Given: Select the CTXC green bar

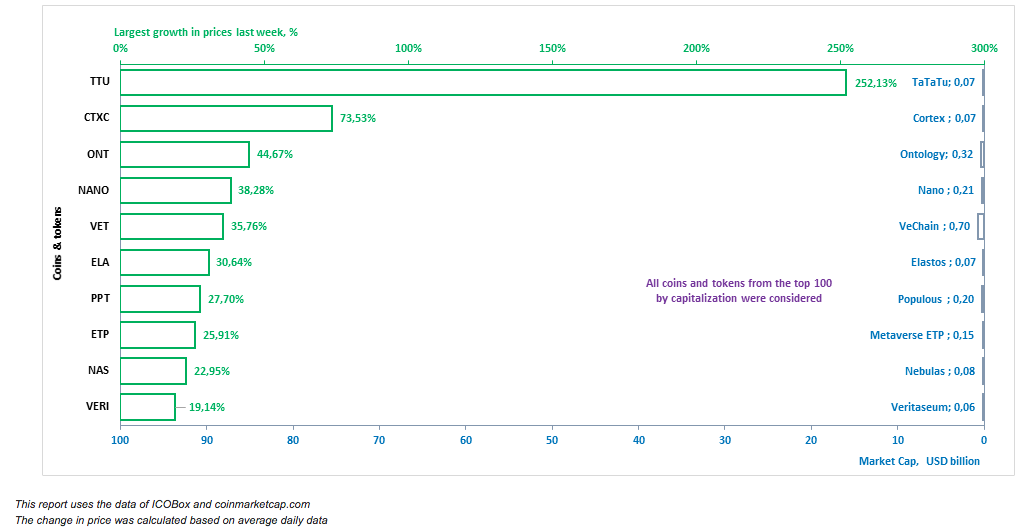Looking at the screenshot, I should (x=226, y=118).
